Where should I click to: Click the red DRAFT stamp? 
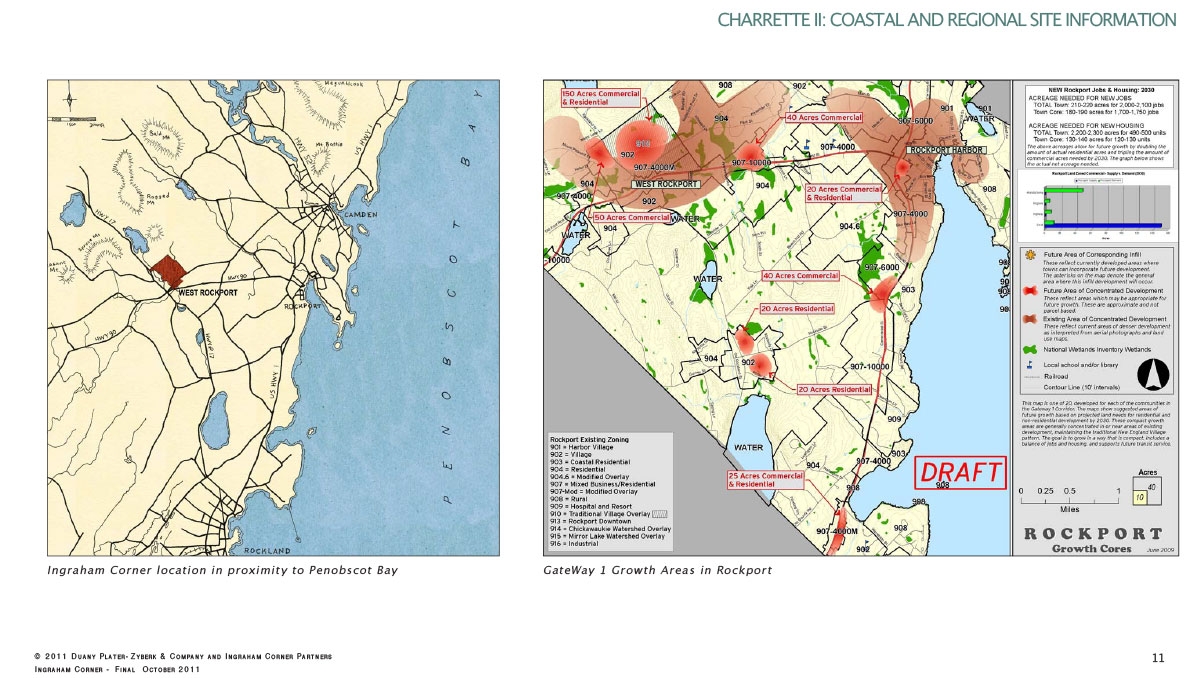point(960,472)
